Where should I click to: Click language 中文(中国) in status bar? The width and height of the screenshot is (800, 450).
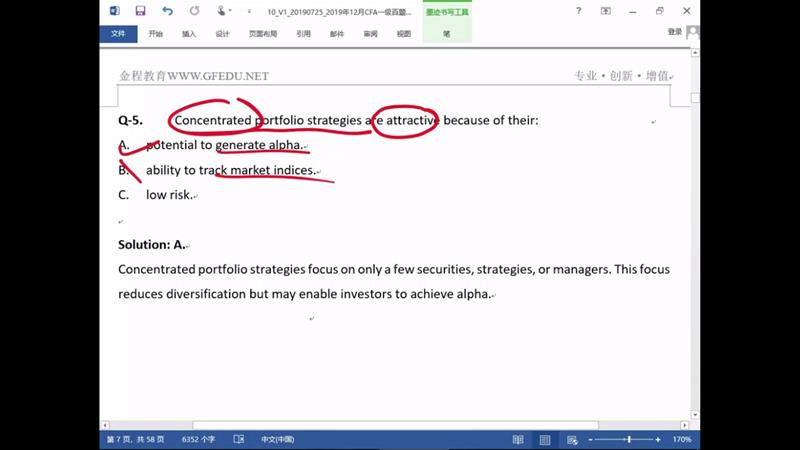pos(277,439)
